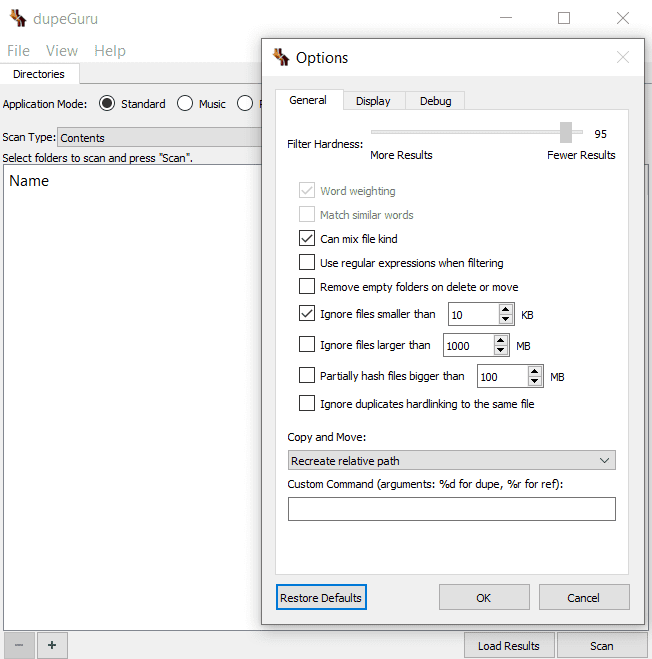
Task: Enable Ignore files larger than
Action: point(307,344)
